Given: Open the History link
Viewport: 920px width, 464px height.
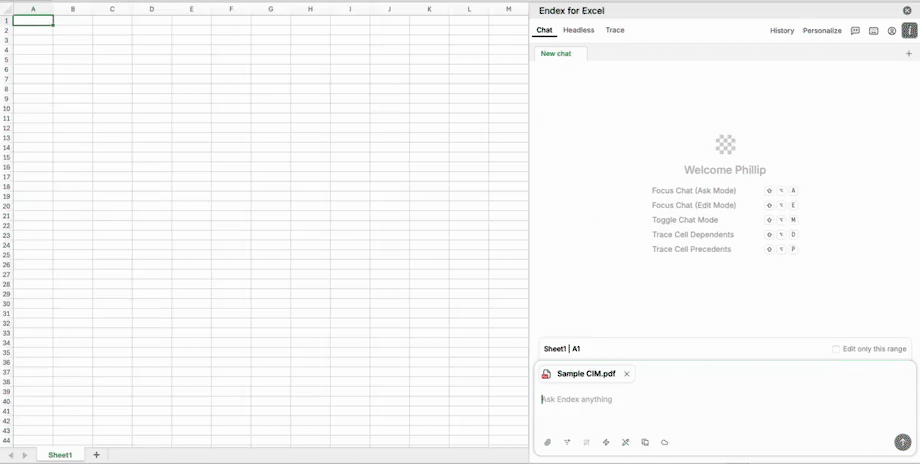Looking at the screenshot, I should 782,31.
